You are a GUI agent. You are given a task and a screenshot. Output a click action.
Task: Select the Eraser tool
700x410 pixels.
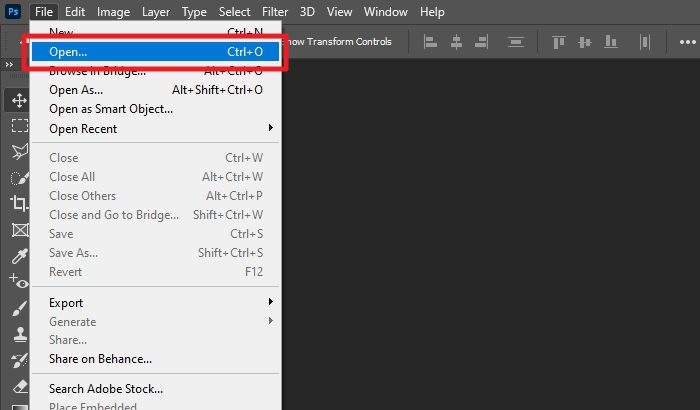tap(19, 386)
